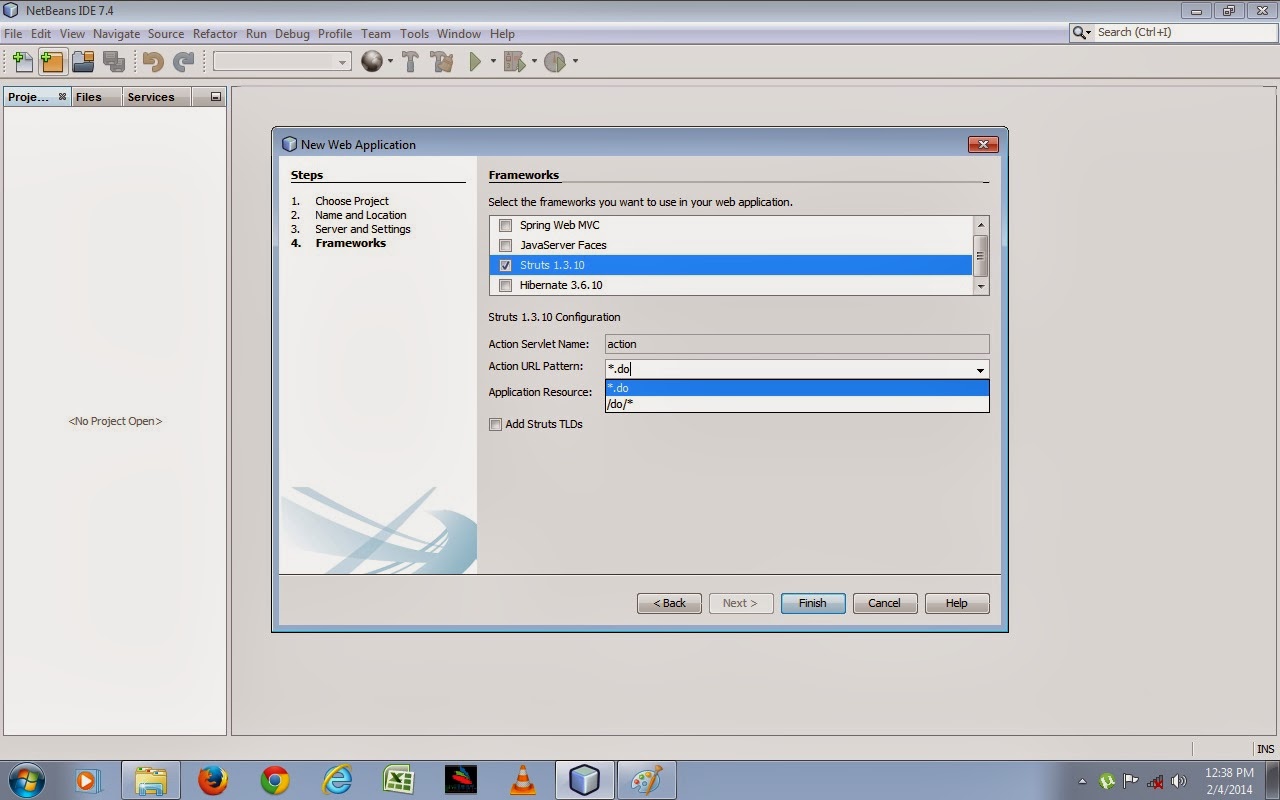Screen dimensions: 1280x800
Task: Click the Finish button
Action: 813,603
